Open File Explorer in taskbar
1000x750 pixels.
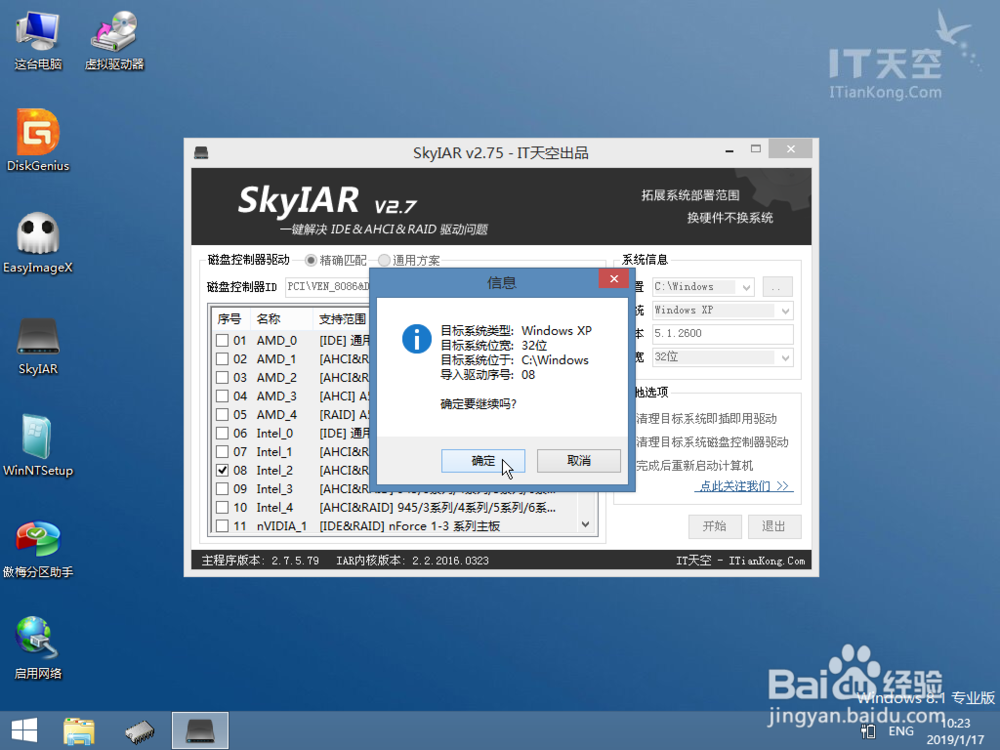(x=79, y=731)
